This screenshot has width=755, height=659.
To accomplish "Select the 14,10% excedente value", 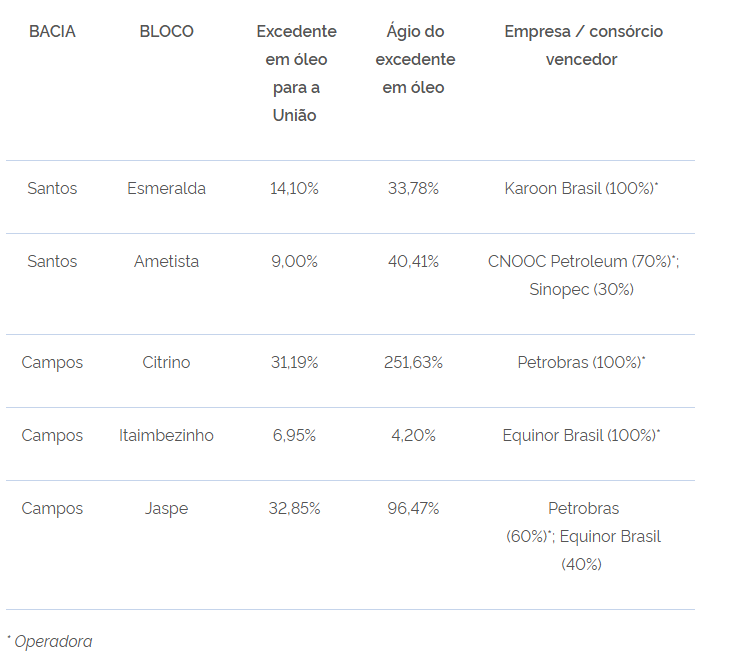I will pos(295,188).
